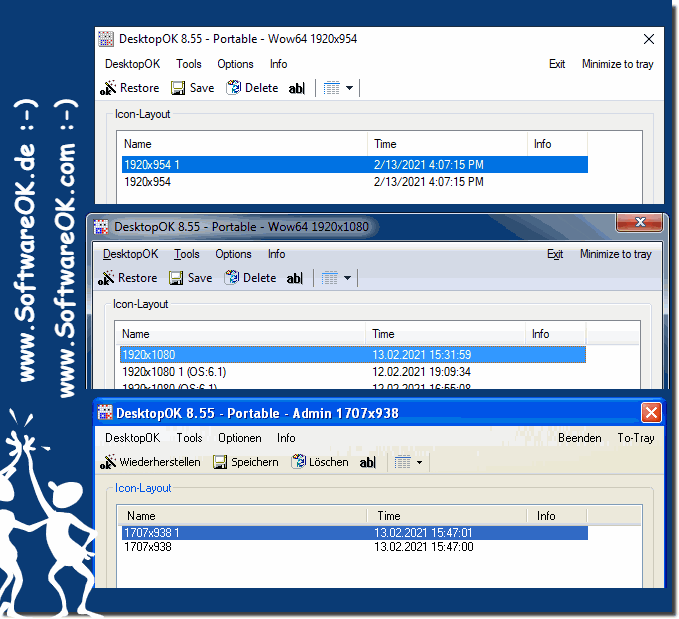Screen dimensions: 679x619
Task: Click the Beenden button
Action: 579,438
